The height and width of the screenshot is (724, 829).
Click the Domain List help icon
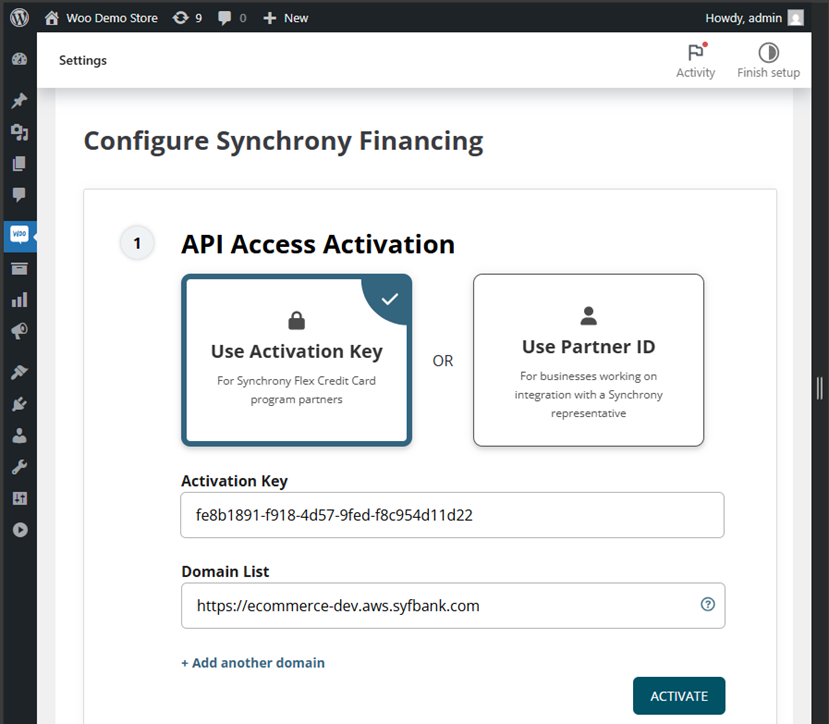(x=708, y=604)
